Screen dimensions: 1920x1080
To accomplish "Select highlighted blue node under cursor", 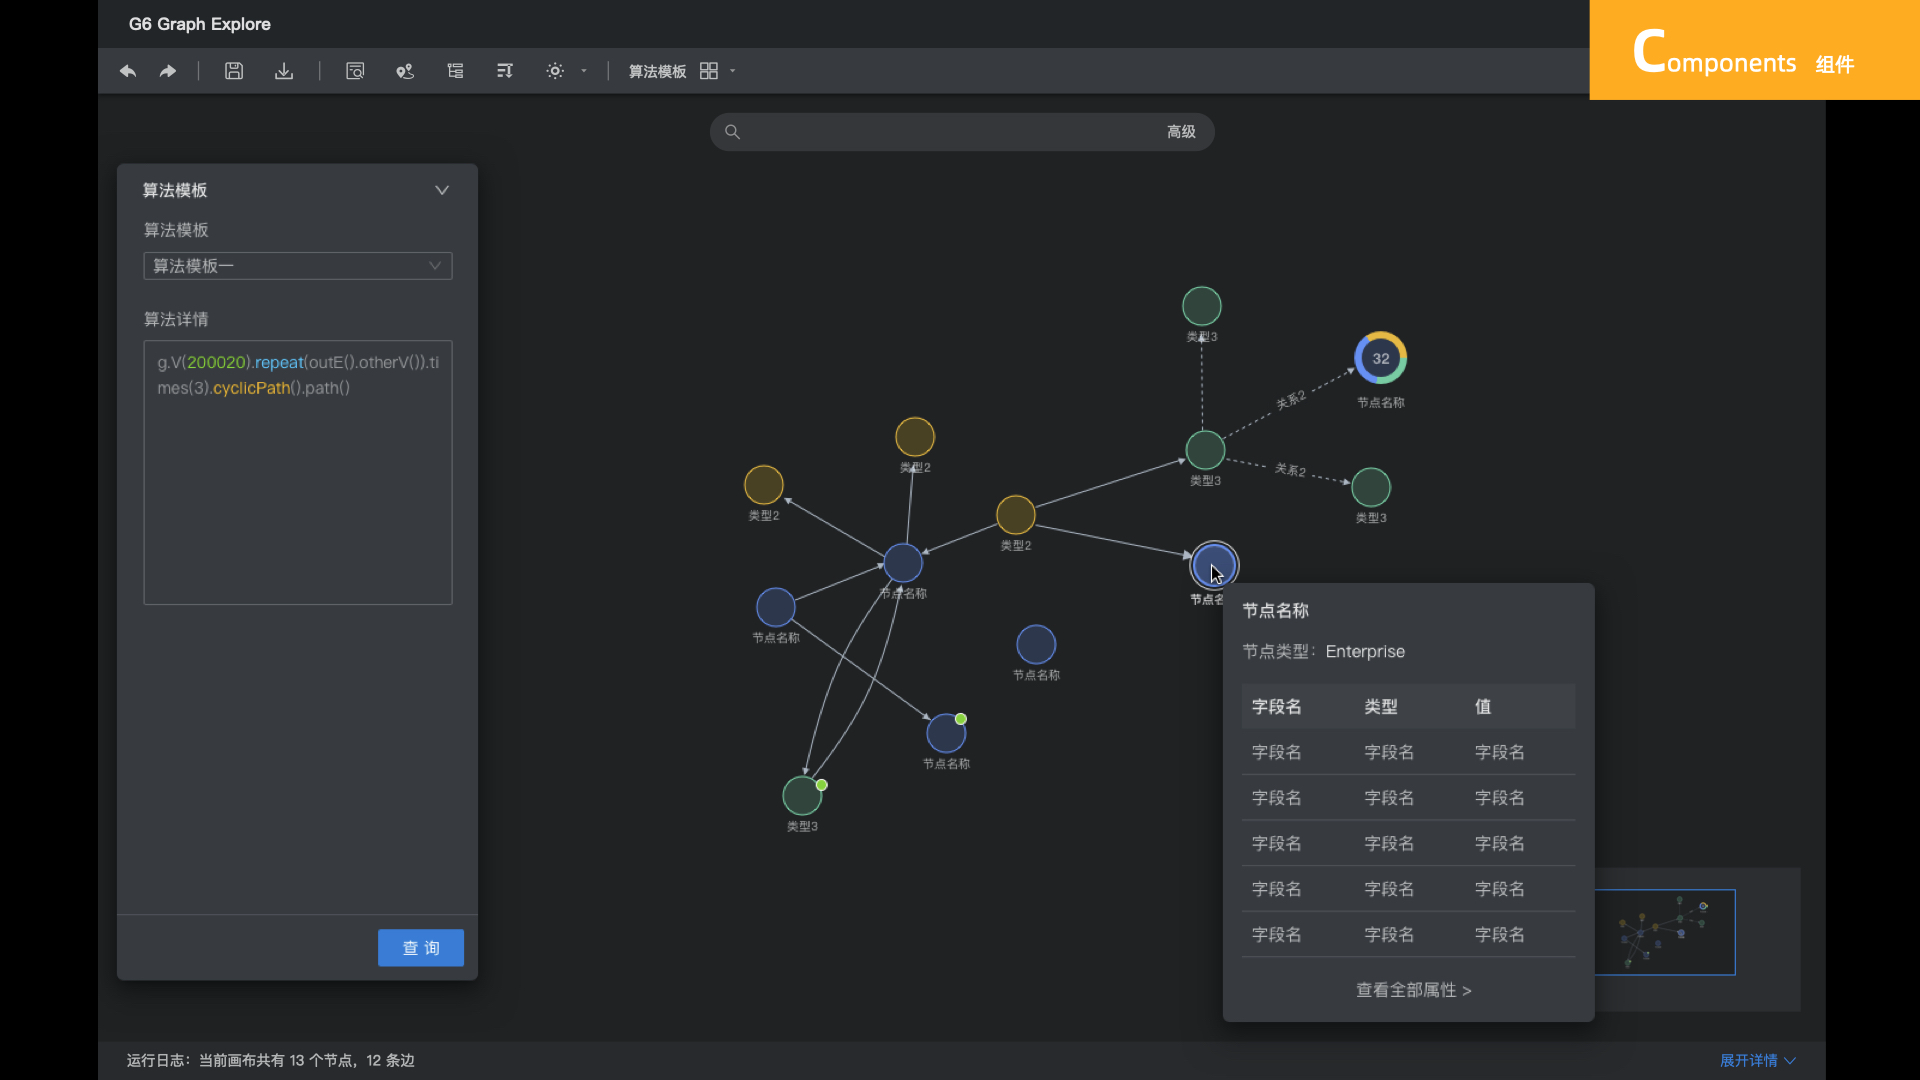I will (1215, 566).
